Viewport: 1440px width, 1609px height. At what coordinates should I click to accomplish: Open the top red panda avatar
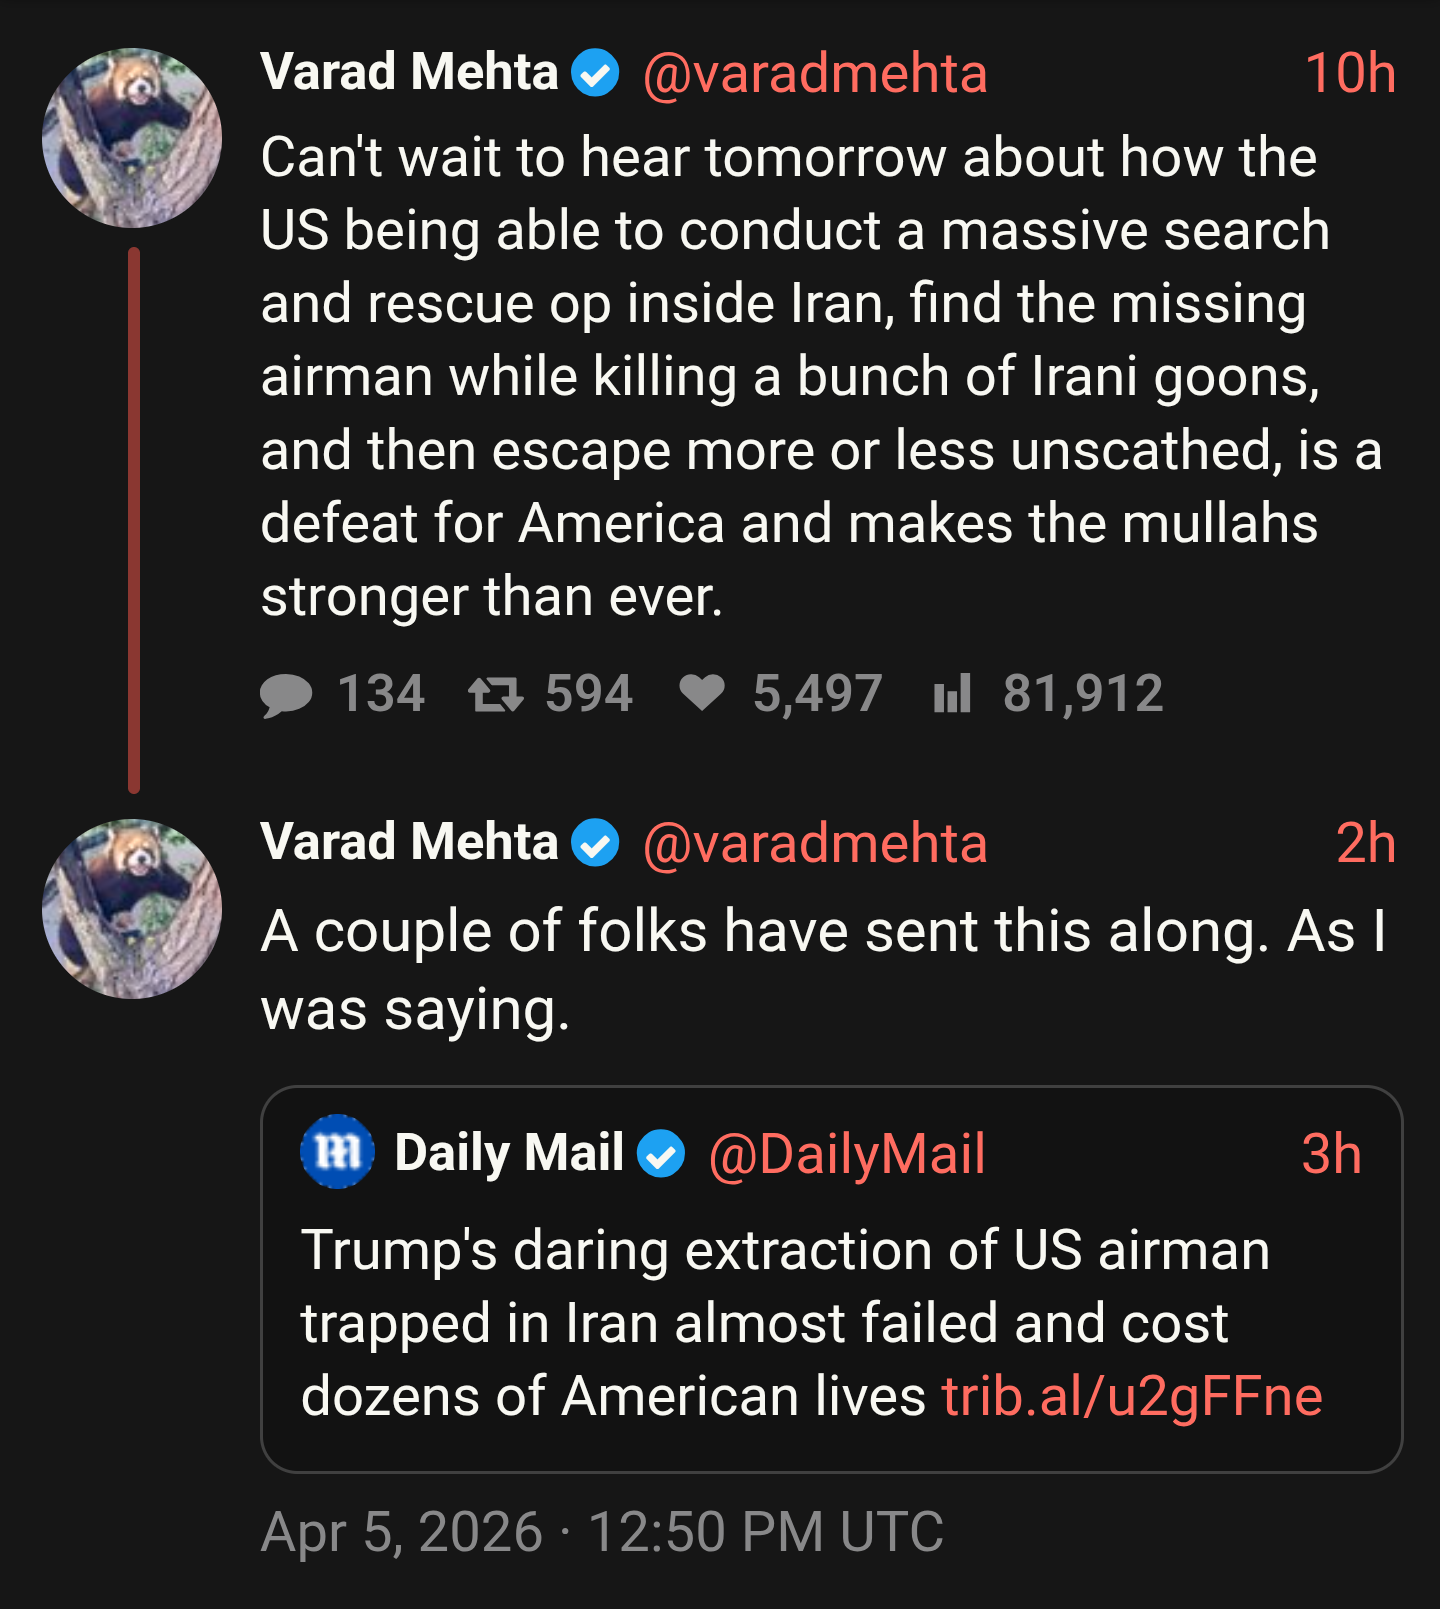[x=132, y=138]
